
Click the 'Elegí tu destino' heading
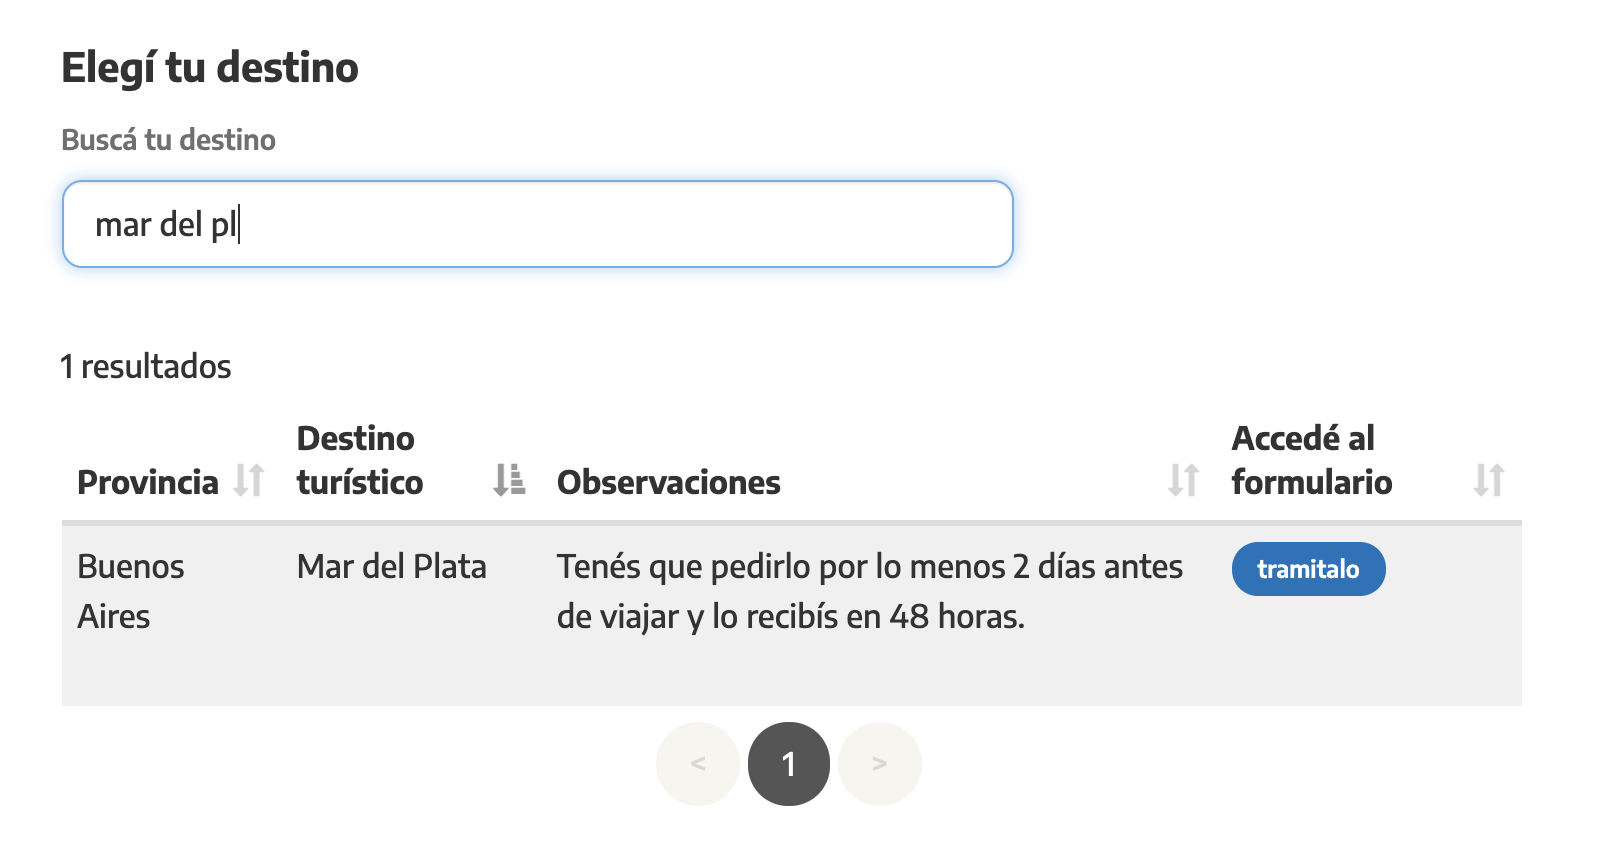210,68
